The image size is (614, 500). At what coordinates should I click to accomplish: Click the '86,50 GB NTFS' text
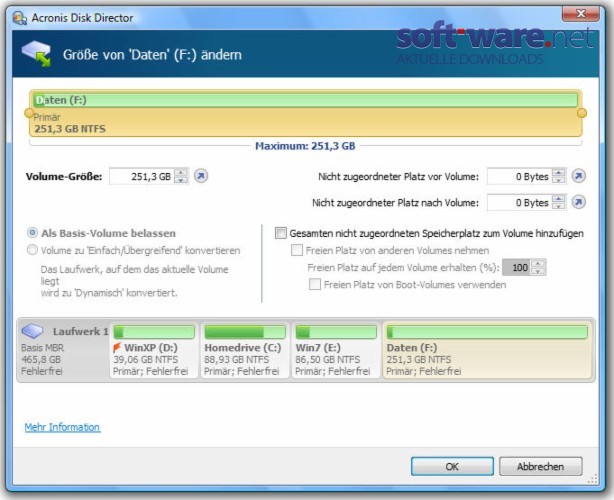(x=327, y=359)
